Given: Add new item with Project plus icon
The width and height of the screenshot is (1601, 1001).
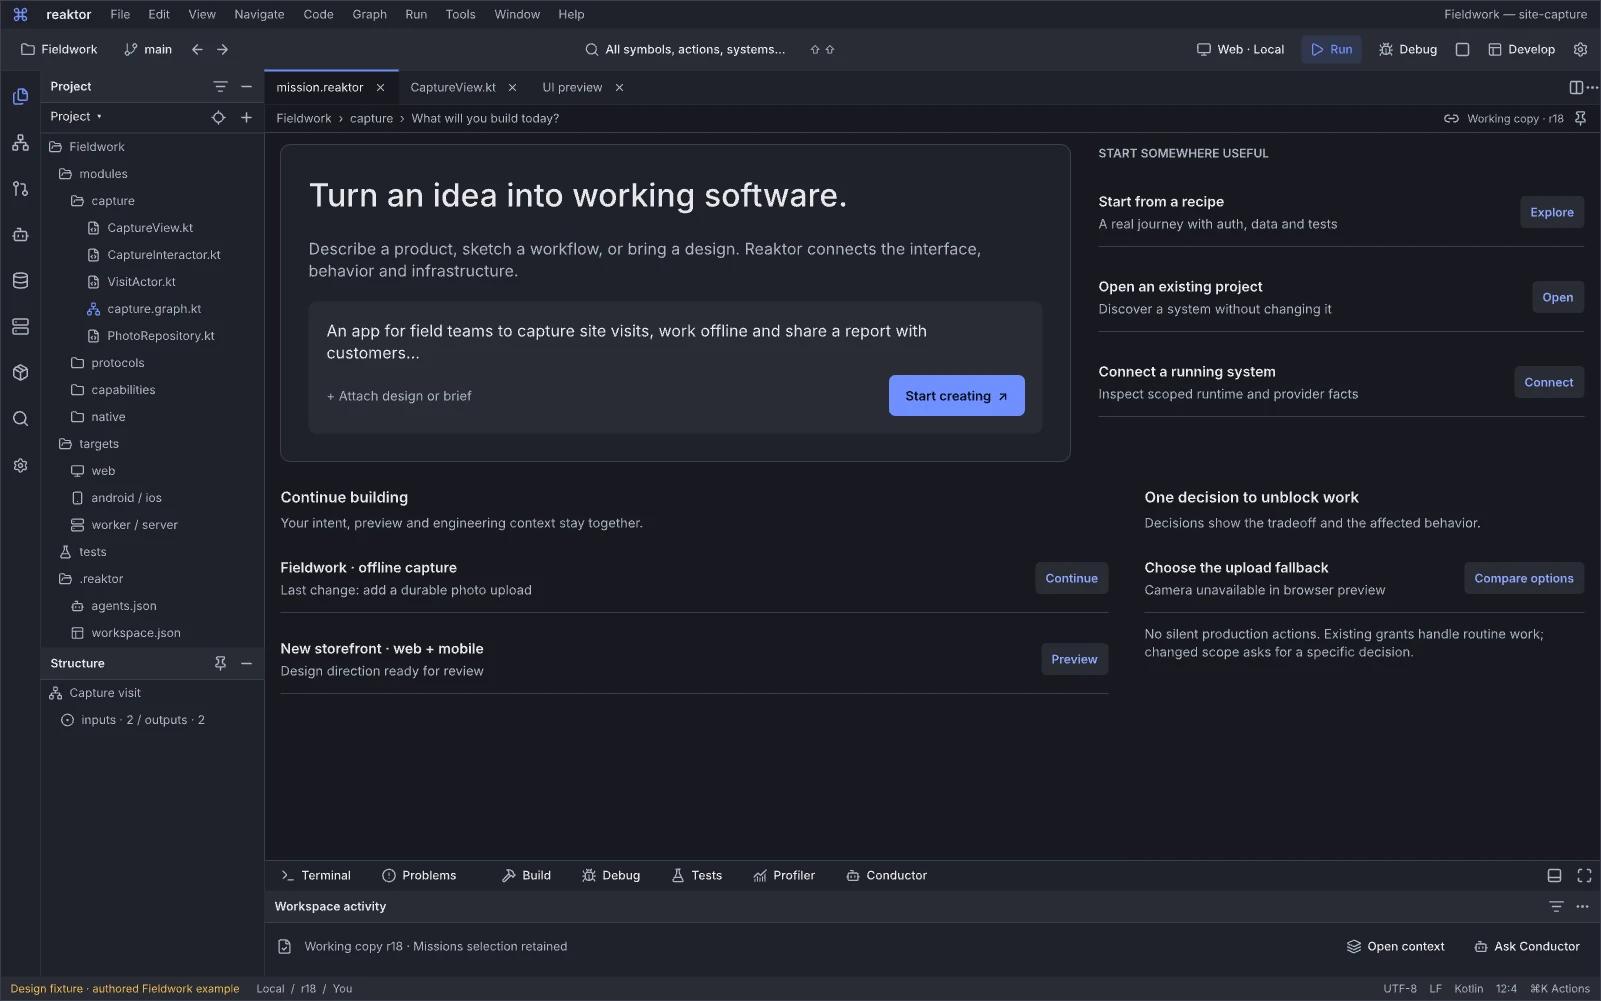Looking at the screenshot, I should (x=246, y=117).
